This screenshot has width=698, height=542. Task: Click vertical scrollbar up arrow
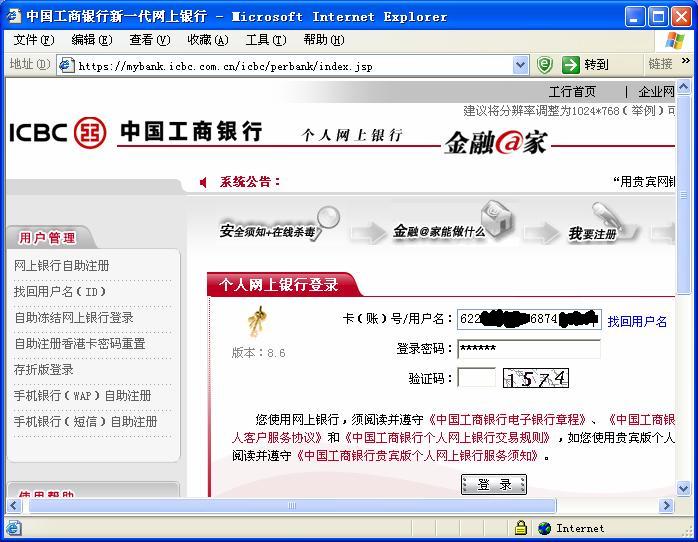pos(683,87)
